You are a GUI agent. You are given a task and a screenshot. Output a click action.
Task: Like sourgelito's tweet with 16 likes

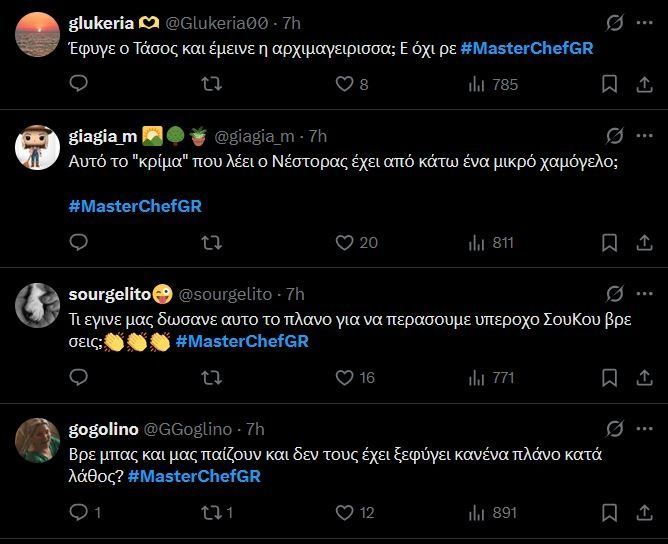(x=345, y=377)
